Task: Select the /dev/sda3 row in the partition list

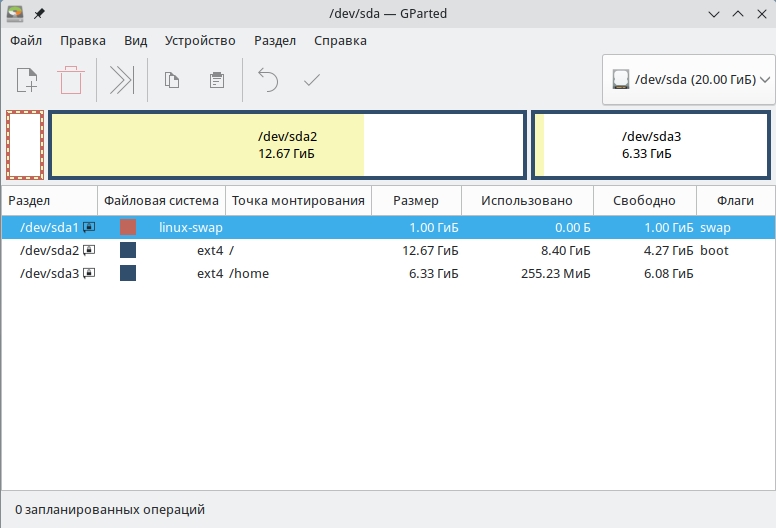Action: pyautogui.click(x=300, y=273)
